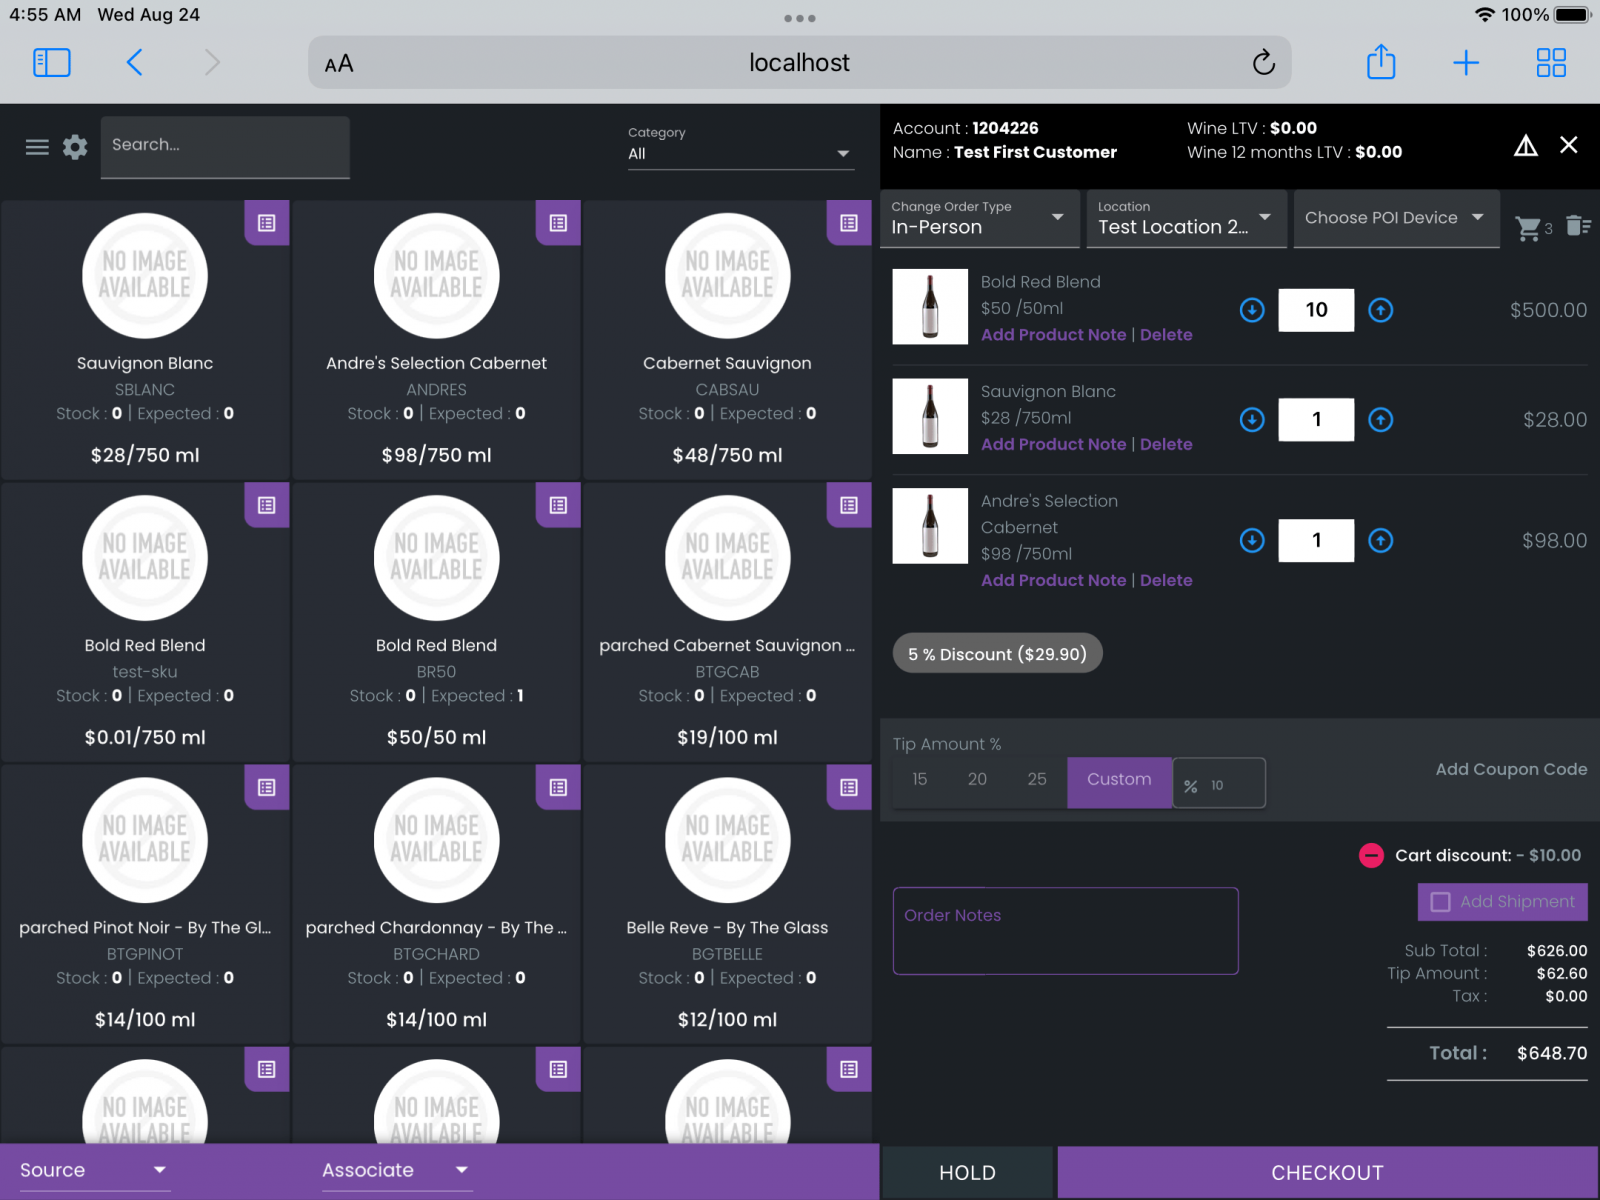Reload the localhost page
Screen dimensions: 1600x1200
click(1263, 63)
